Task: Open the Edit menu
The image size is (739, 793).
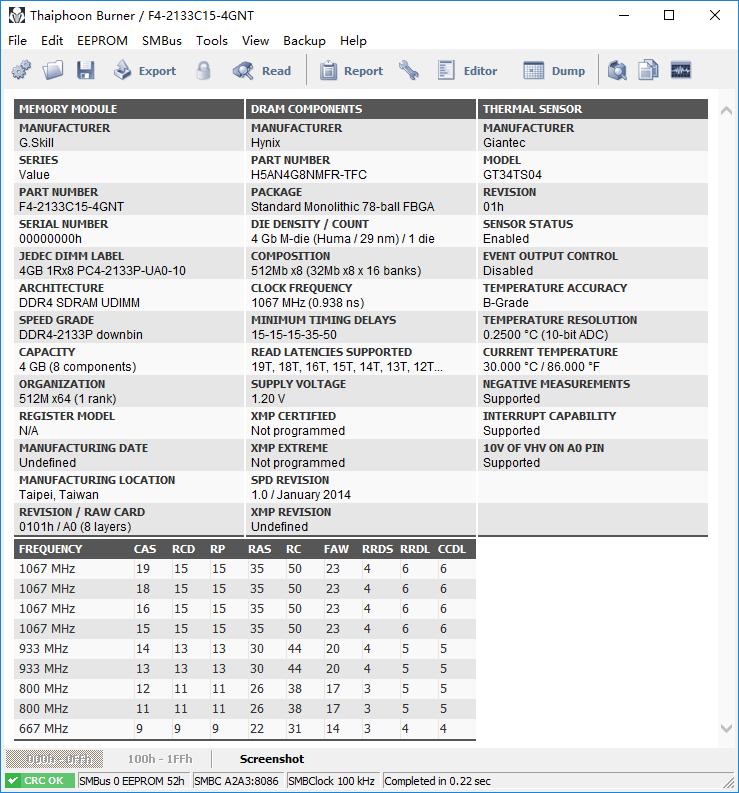Action: (52, 40)
